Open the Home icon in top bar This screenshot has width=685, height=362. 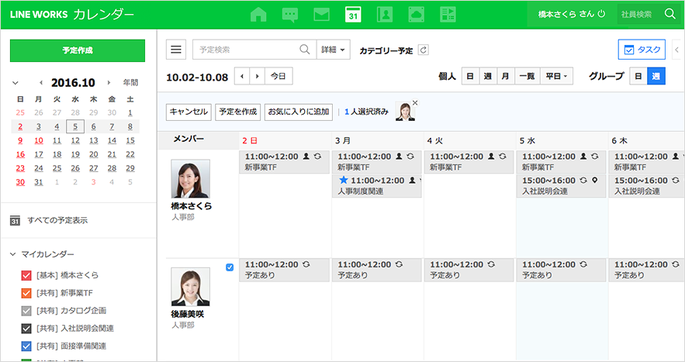pyautogui.click(x=258, y=14)
